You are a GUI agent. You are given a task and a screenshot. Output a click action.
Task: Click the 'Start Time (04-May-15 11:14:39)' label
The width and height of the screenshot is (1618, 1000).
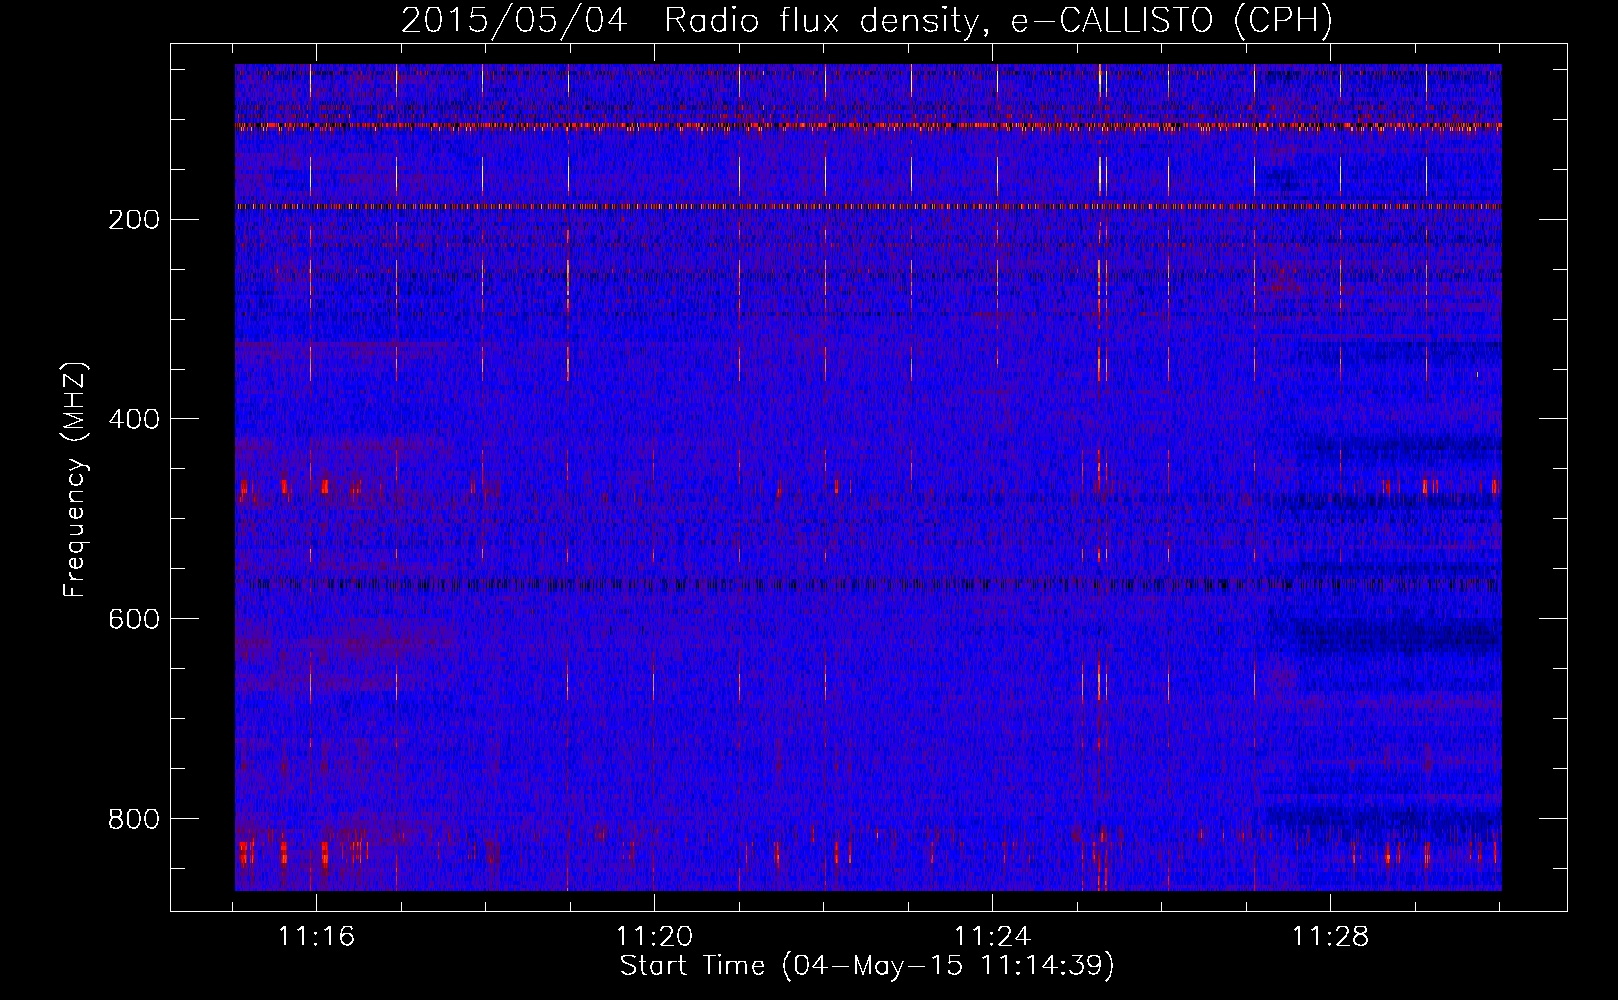pos(867,966)
